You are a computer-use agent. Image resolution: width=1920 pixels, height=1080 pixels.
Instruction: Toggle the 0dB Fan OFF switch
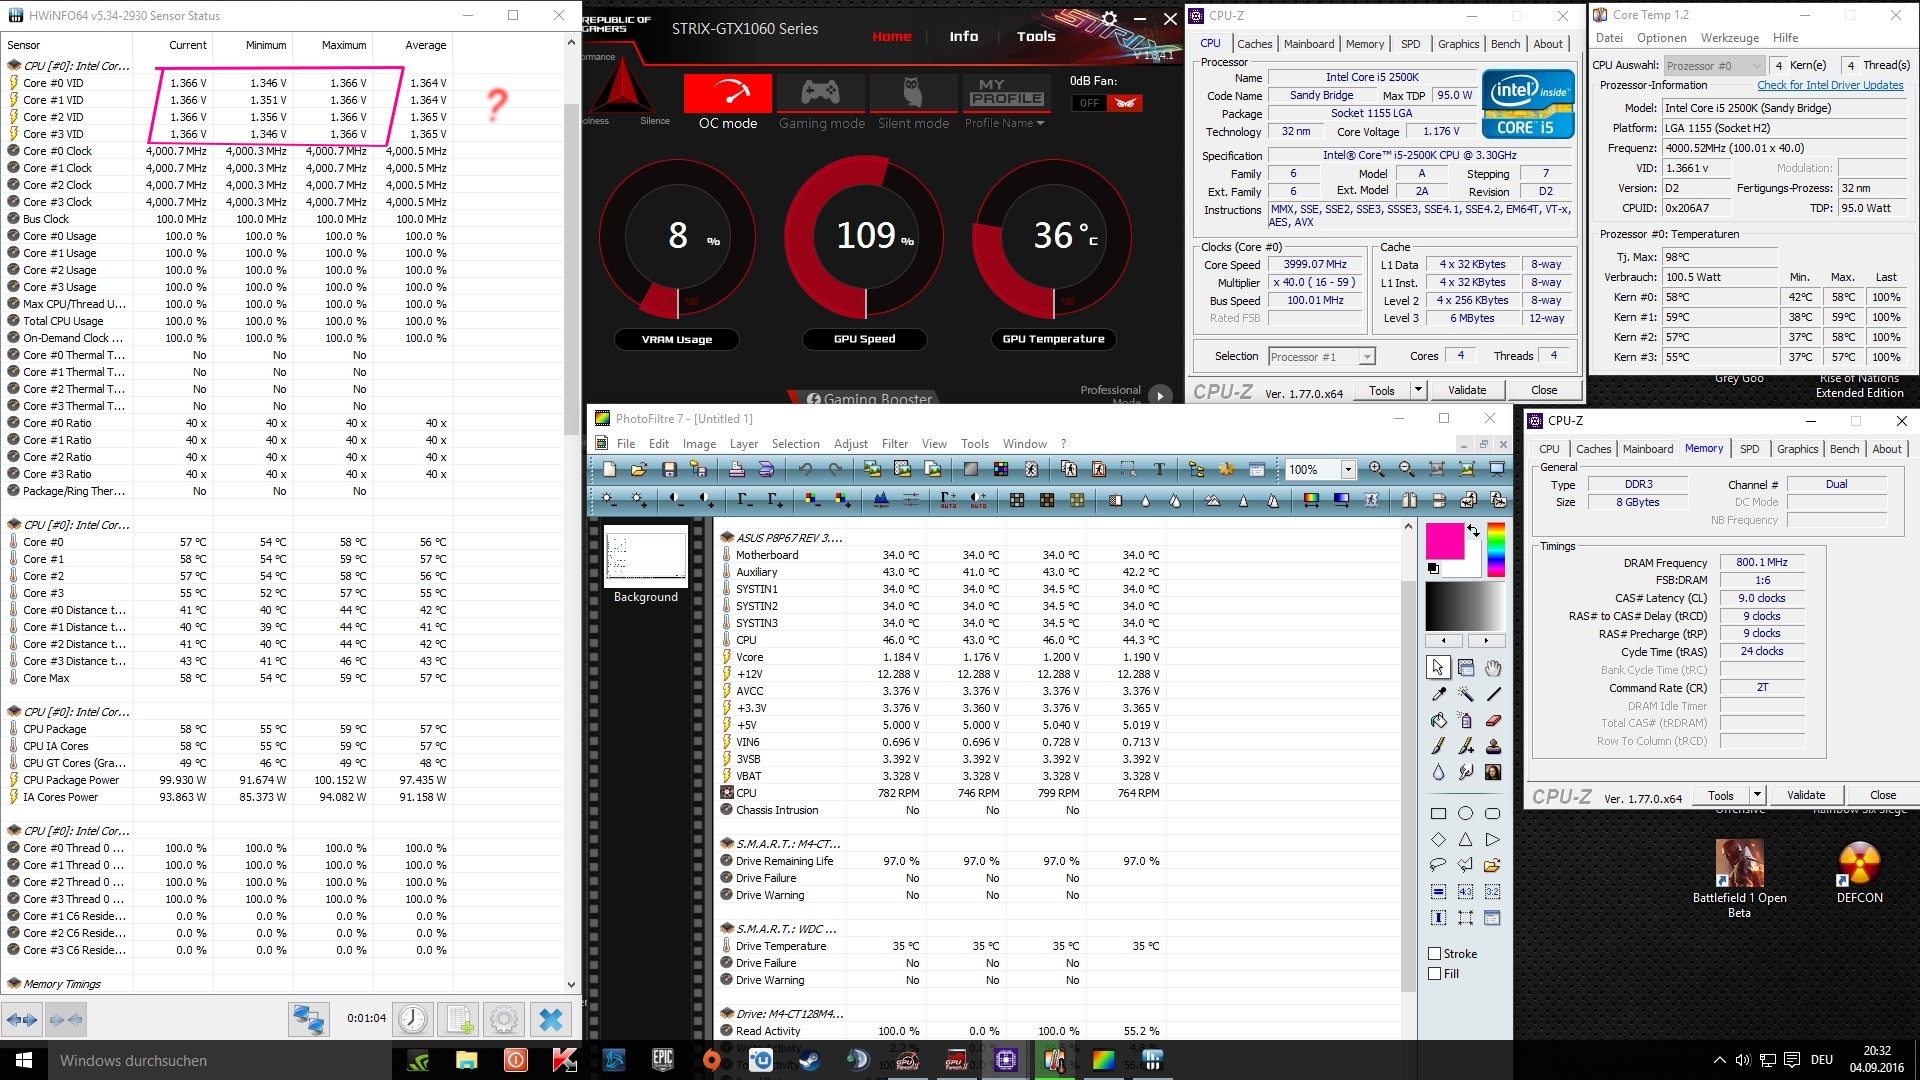coord(1106,103)
